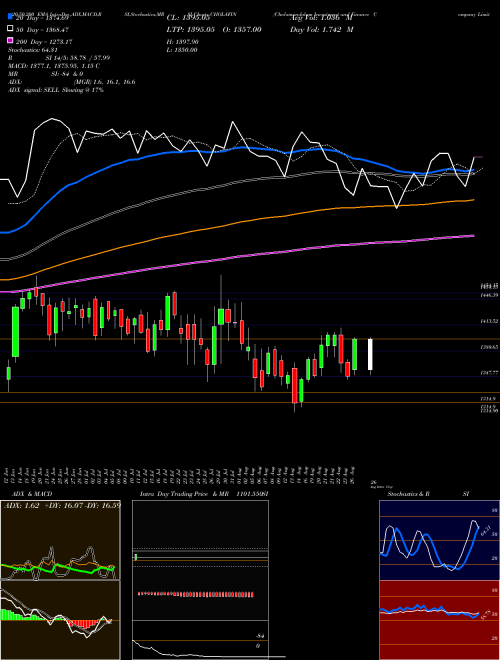Click the 'ADX: 1.62 +DY: 16.07 -DY: 16.59' readout

tap(62, 505)
